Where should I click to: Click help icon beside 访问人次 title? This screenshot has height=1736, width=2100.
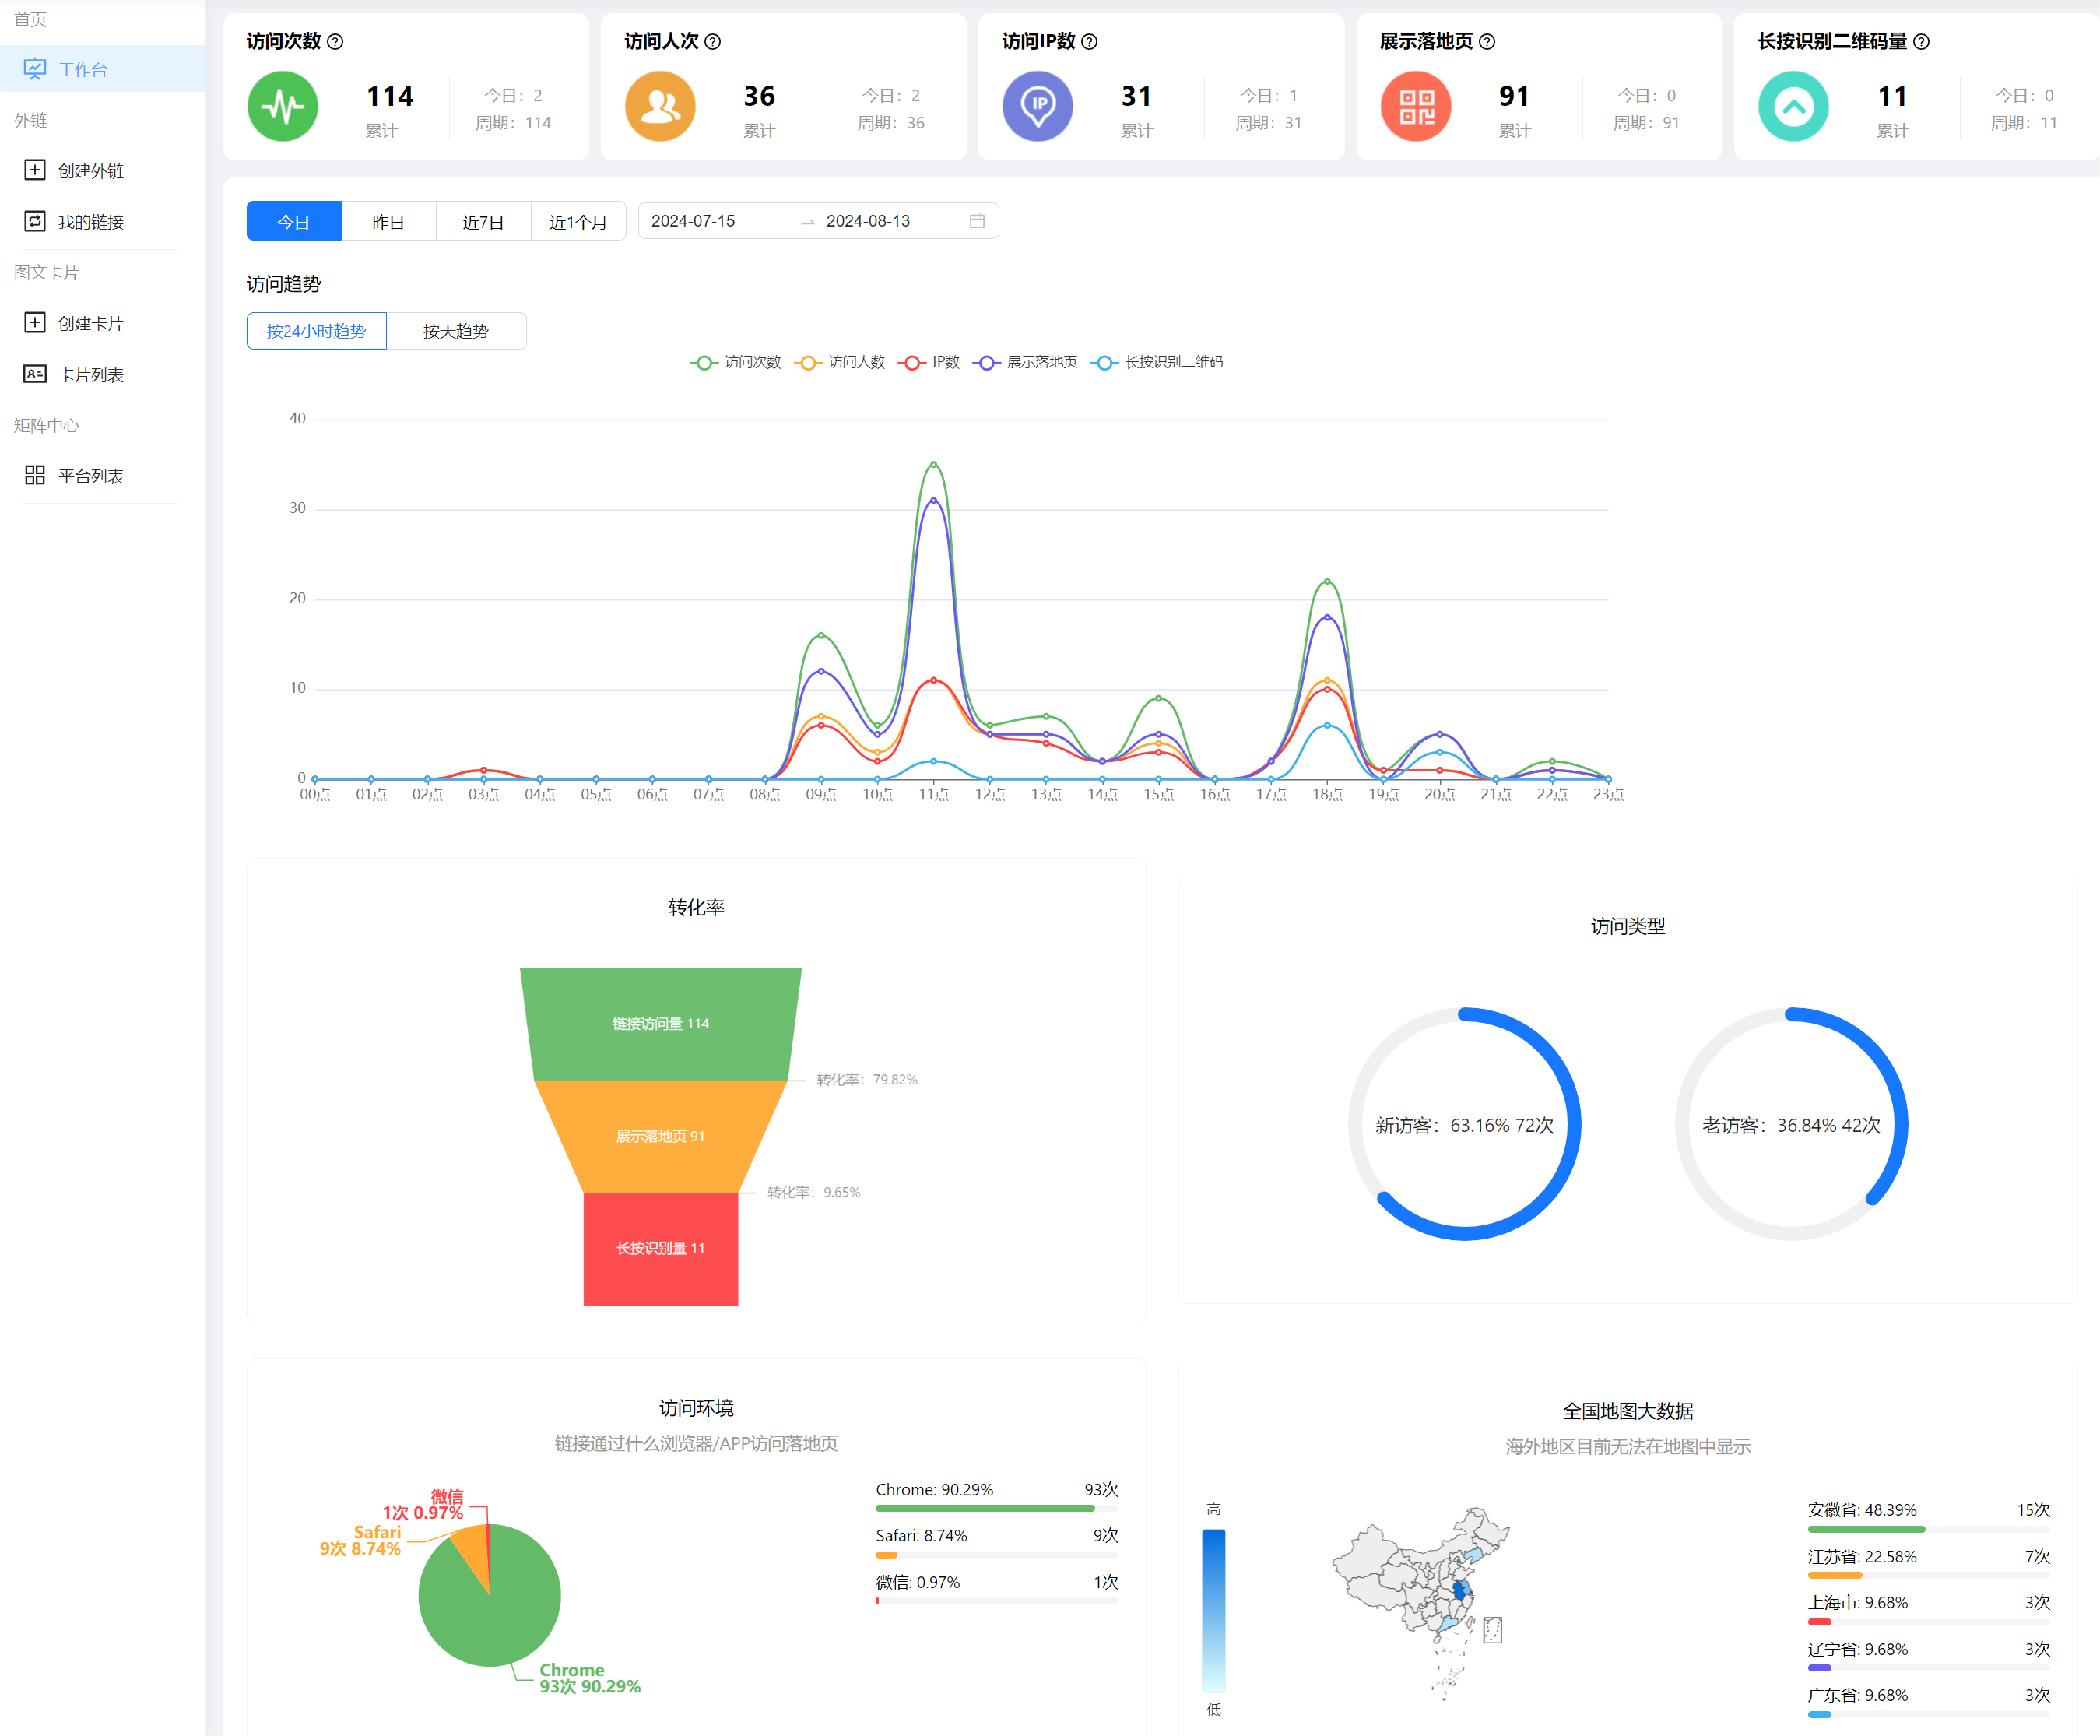pyautogui.click(x=713, y=42)
